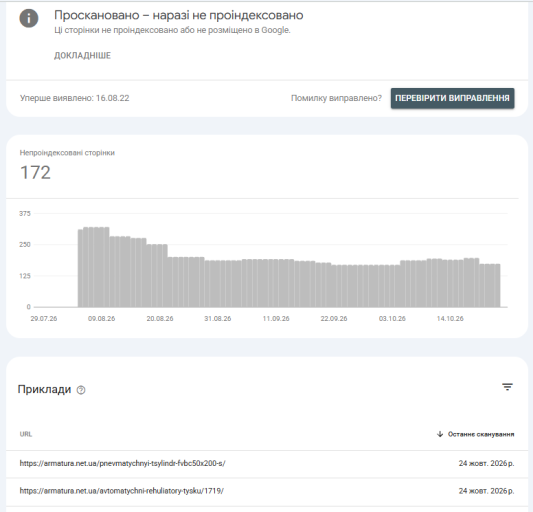Sort by Останнє сканування column header
Viewport: 533px width, 512px height.
(x=481, y=434)
